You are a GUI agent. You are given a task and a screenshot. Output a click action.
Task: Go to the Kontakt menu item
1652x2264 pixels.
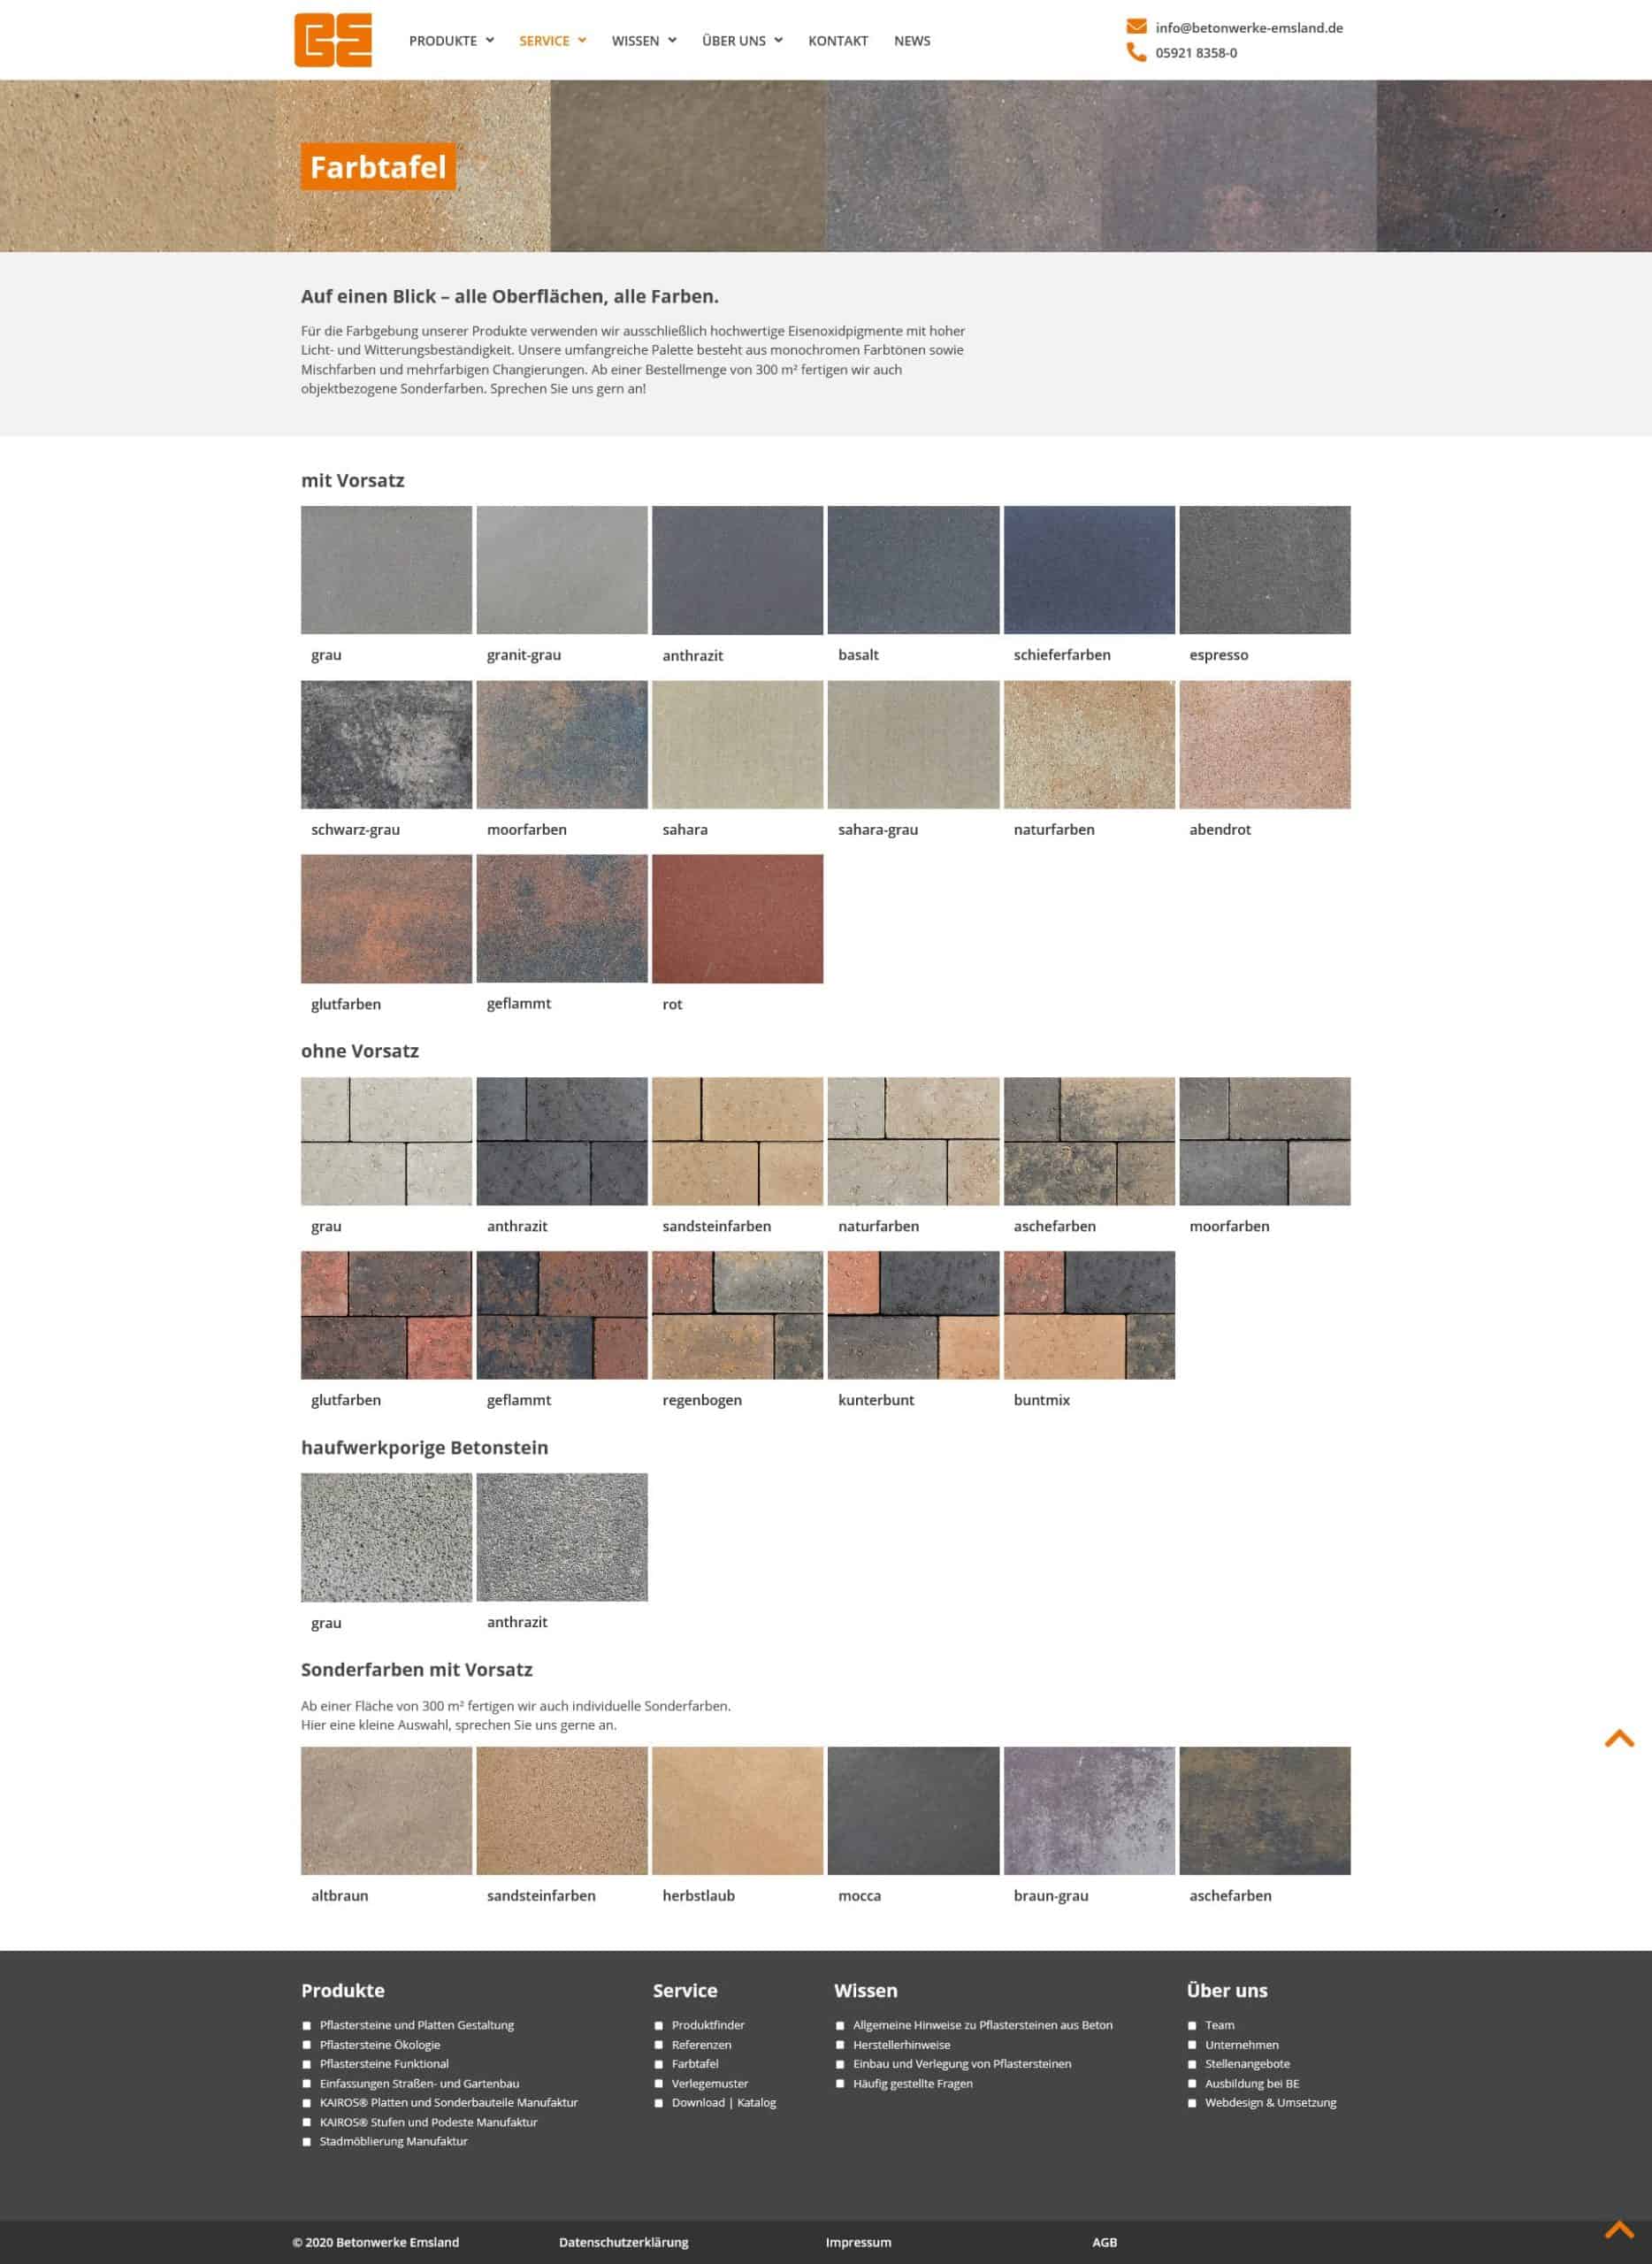point(838,41)
